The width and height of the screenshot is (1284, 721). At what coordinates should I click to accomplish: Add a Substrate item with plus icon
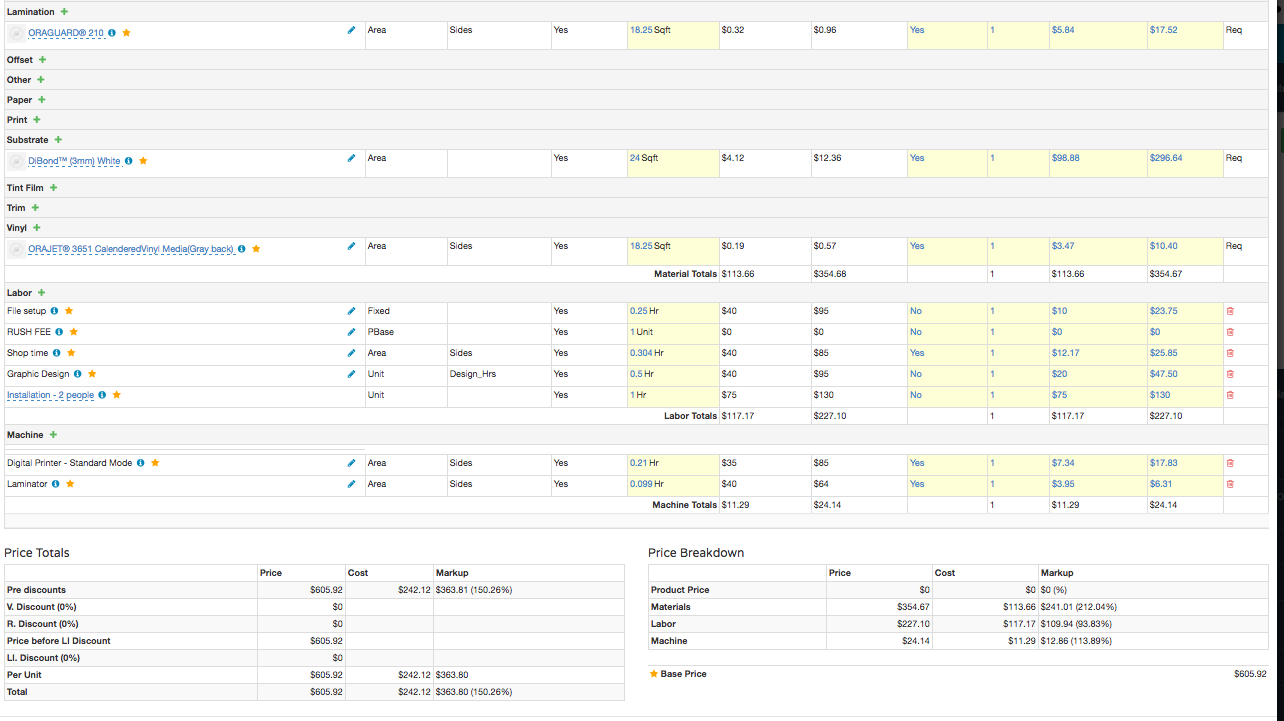tap(58, 140)
